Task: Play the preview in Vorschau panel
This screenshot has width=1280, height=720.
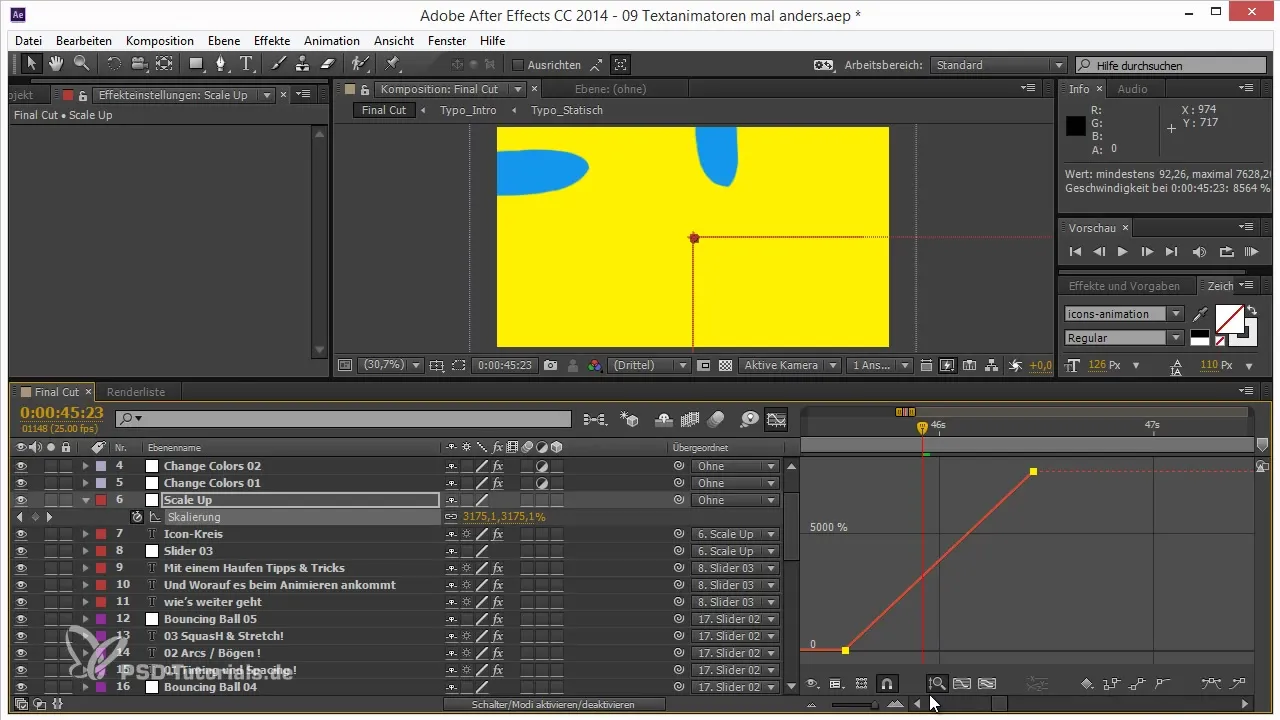Action: click(1122, 252)
